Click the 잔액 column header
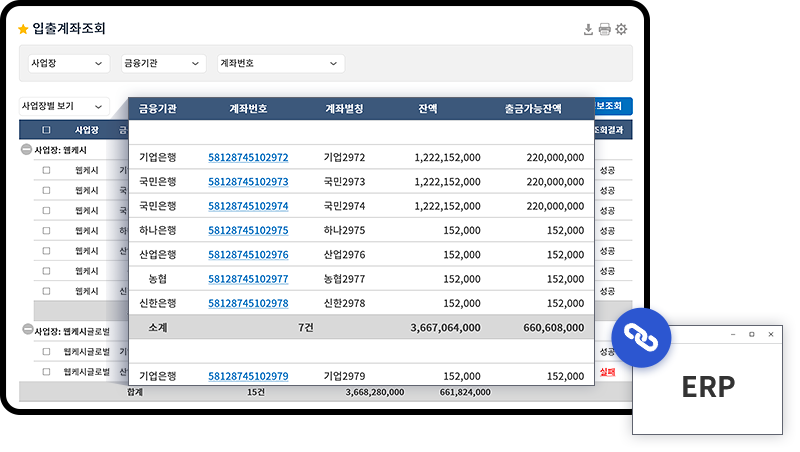The image size is (800, 452). (428, 109)
